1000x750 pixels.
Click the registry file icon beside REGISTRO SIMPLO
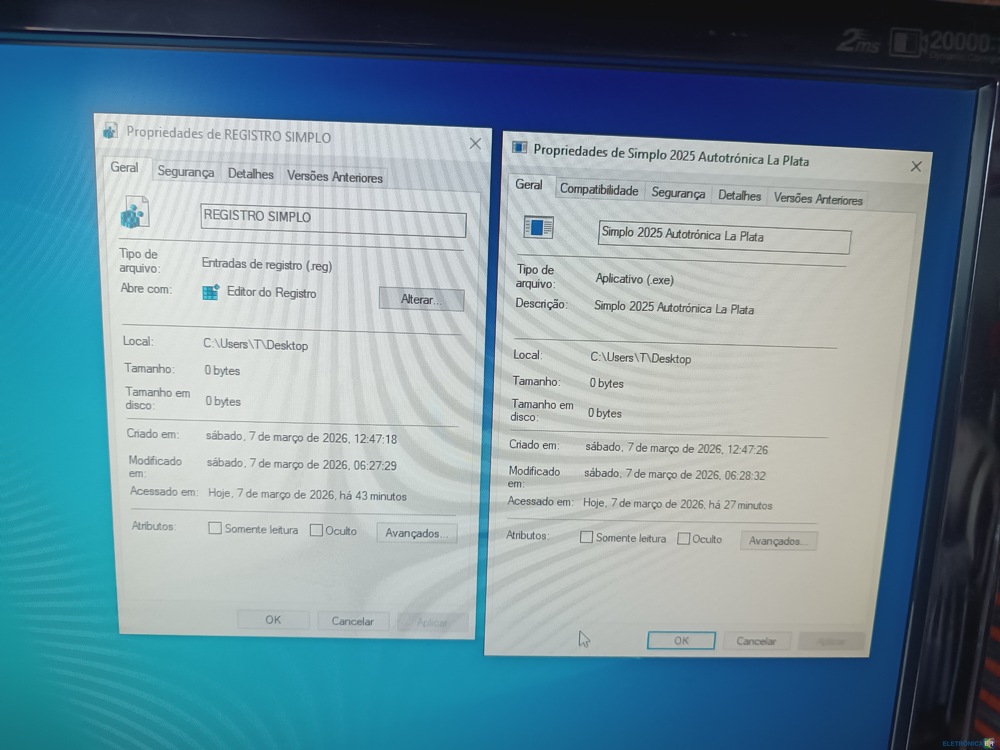134,213
